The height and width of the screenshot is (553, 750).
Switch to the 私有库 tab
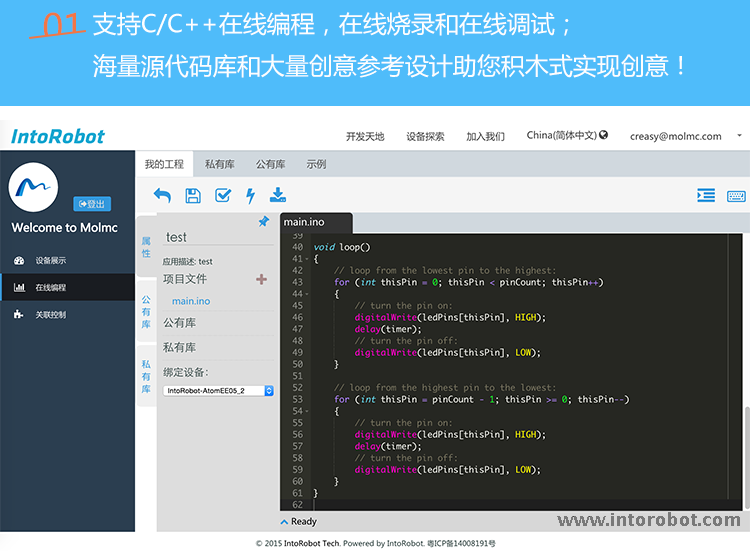pyautogui.click(x=220, y=164)
